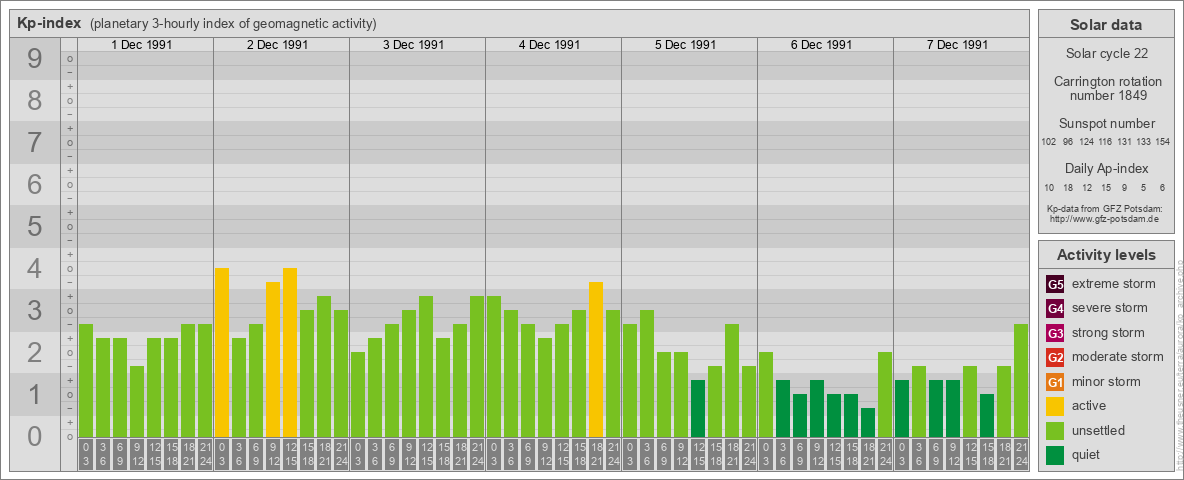Select the 6 Dec 1991 day header
Screen dimensions: 1184x480
coord(822,45)
